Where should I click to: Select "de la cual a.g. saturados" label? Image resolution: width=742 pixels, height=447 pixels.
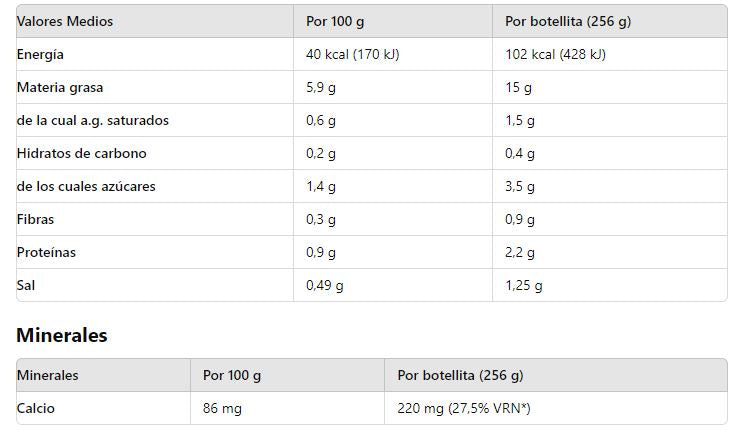pos(93,120)
